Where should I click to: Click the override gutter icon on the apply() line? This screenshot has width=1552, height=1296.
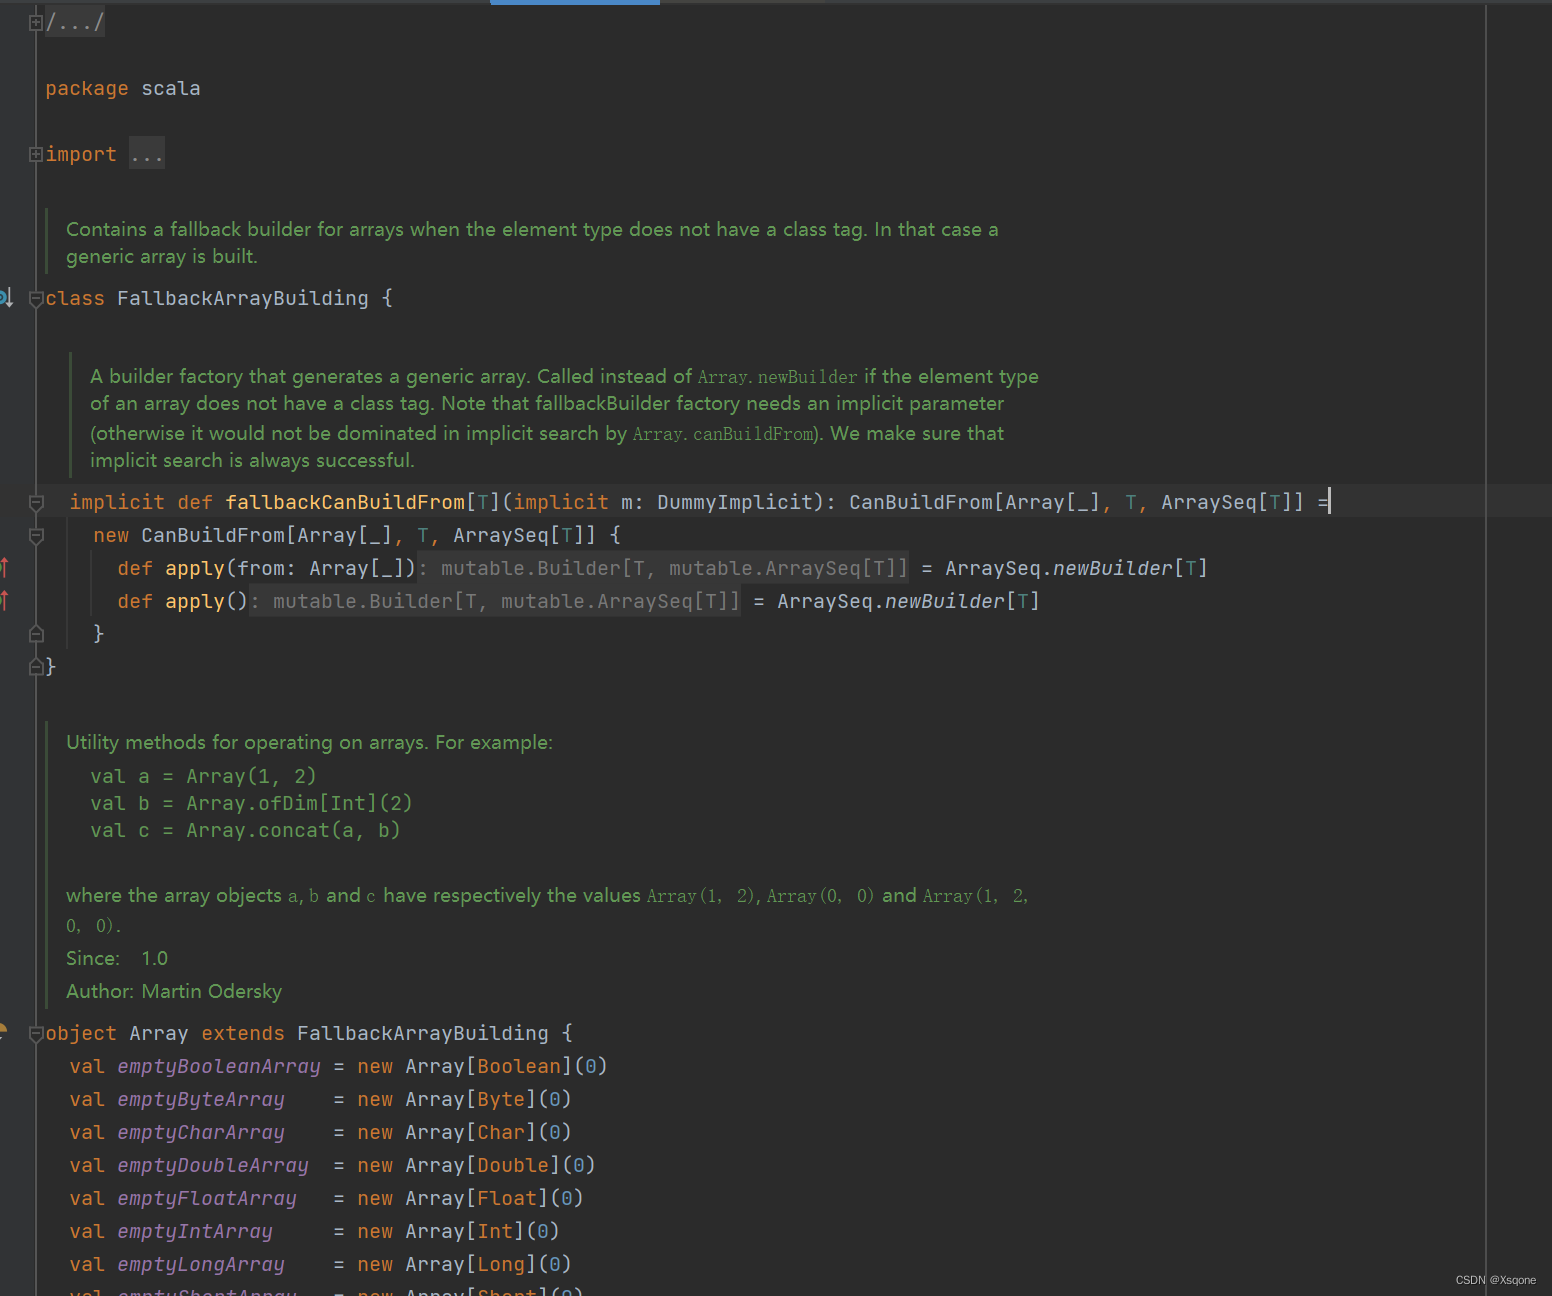[5, 601]
